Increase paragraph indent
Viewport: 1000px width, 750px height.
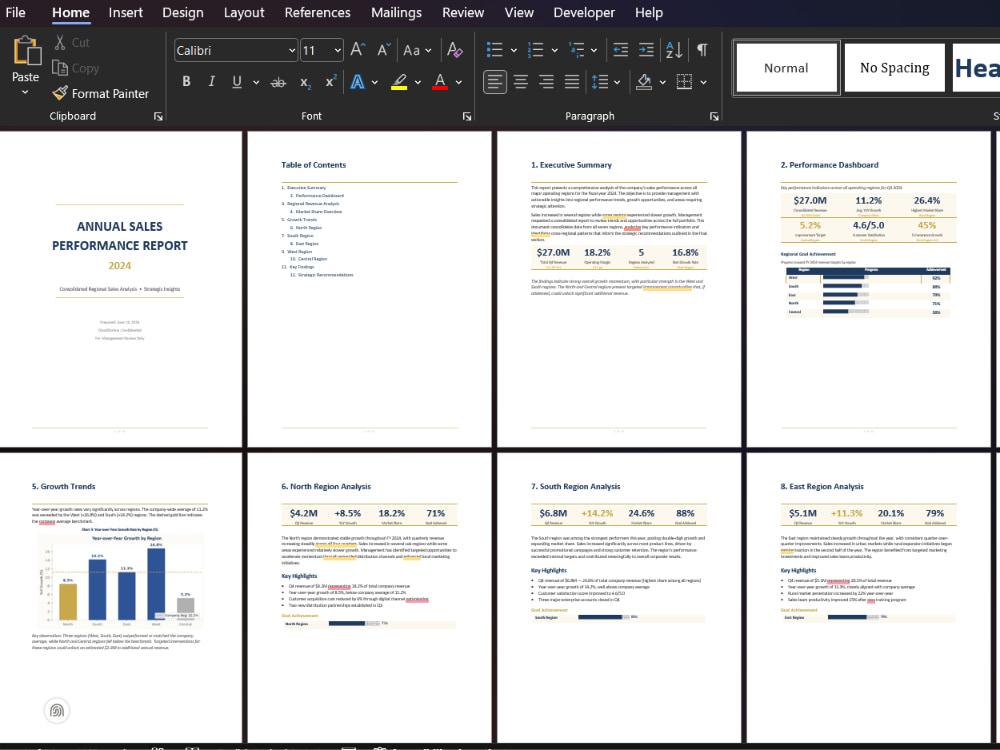tap(646, 50)
